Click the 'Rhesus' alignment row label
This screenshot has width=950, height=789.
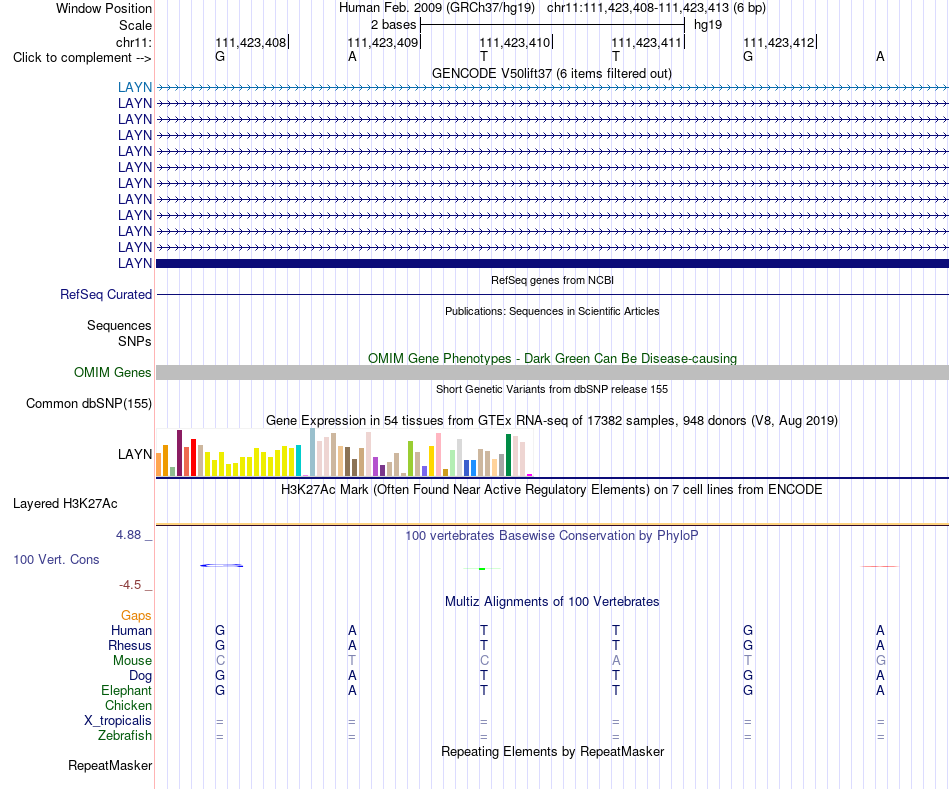130,646
